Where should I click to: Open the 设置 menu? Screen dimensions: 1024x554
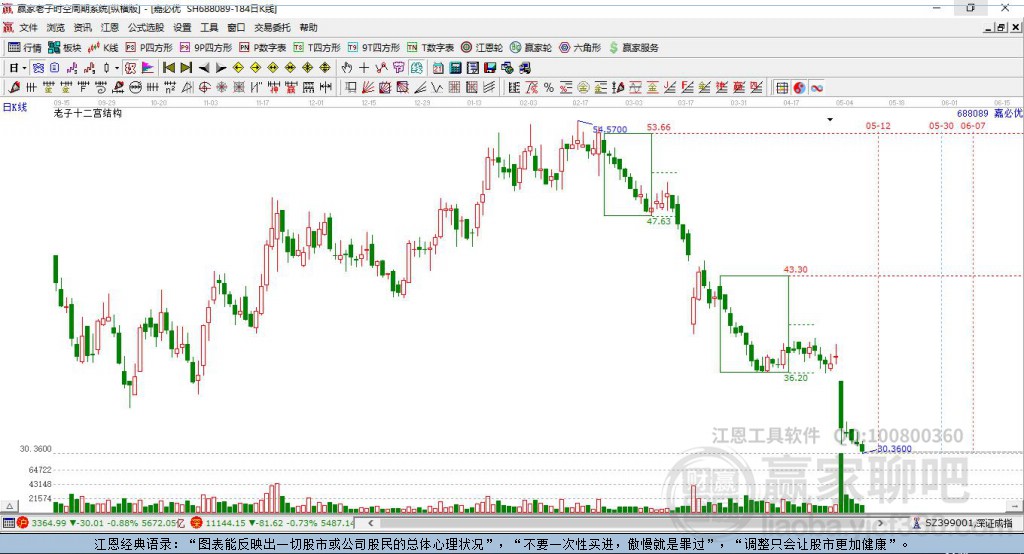[182, 27]
